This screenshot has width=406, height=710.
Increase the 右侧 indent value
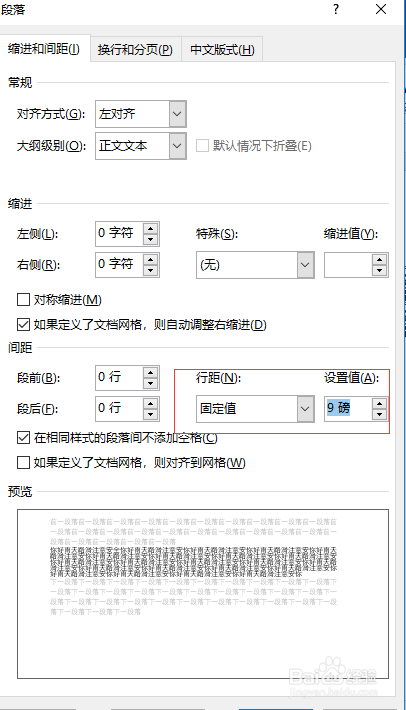(x=151, y=259)
